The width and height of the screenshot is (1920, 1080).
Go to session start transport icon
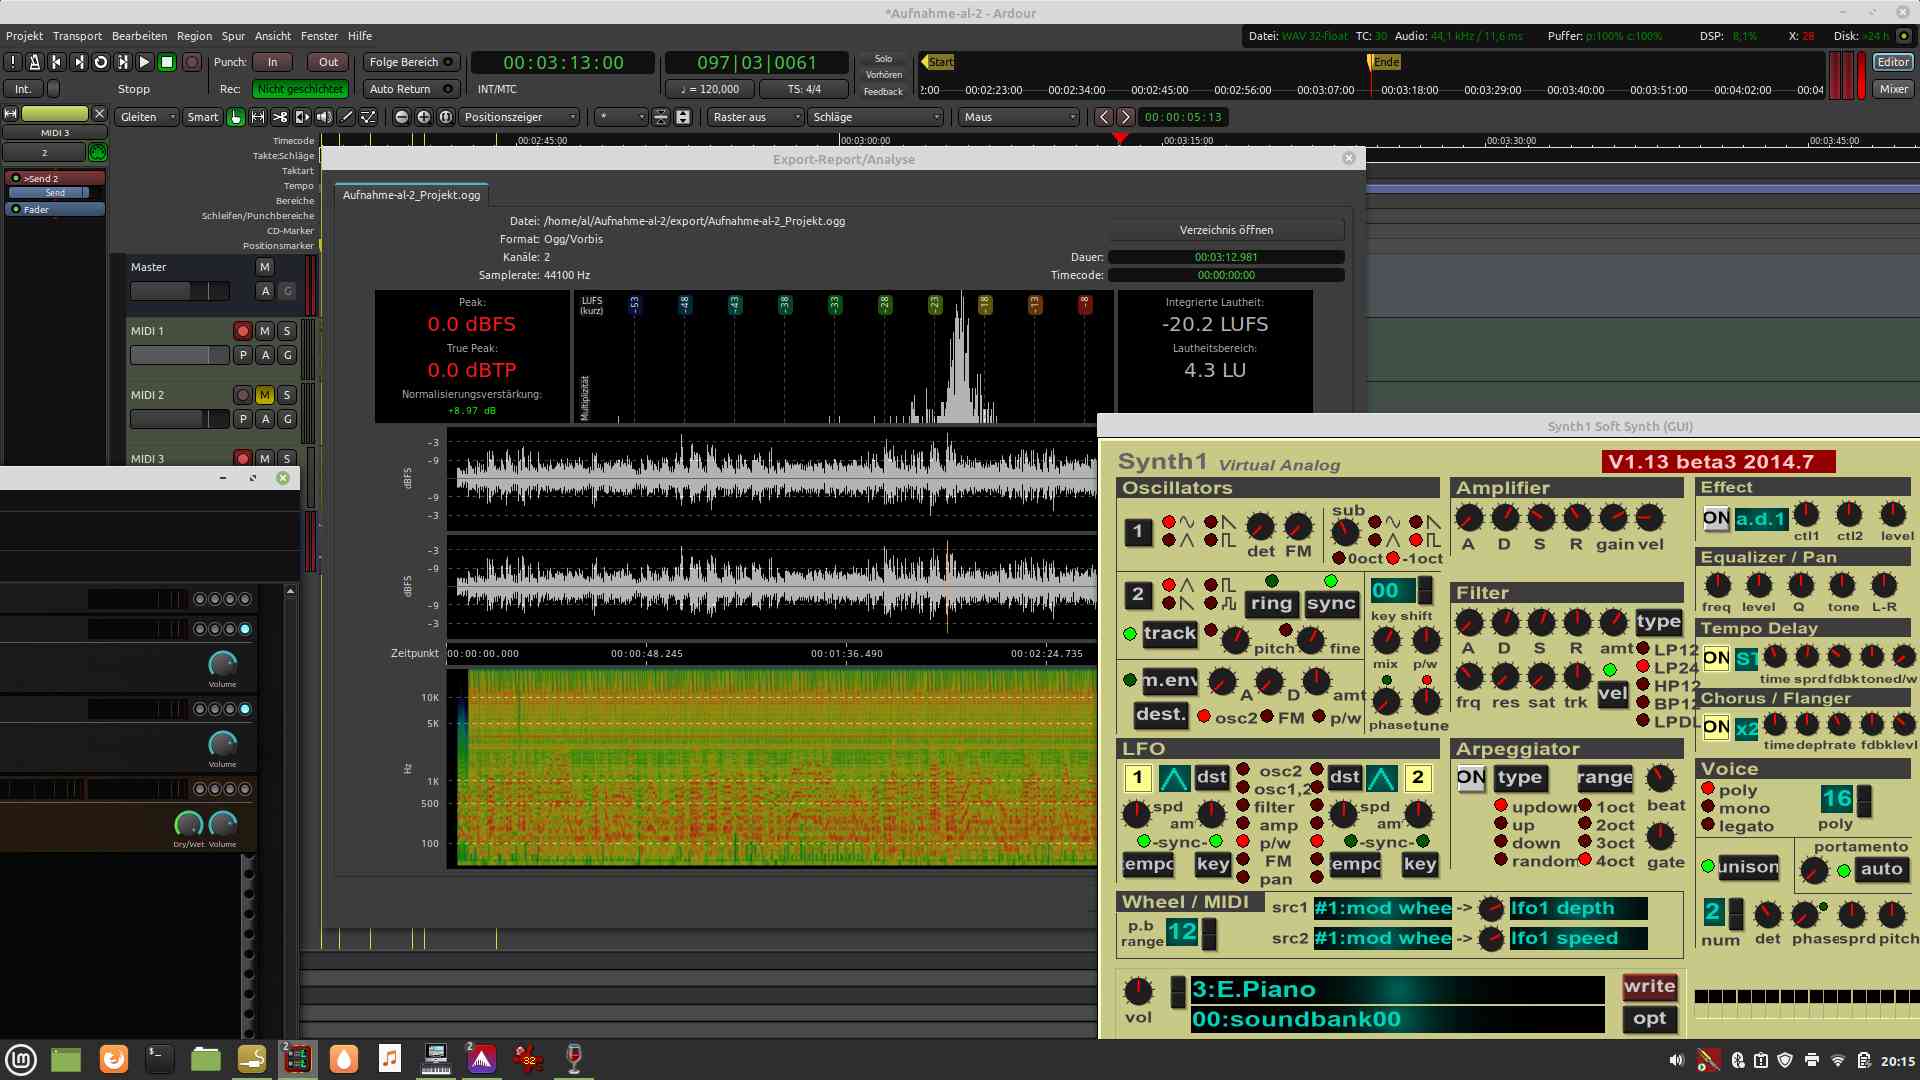pyautogui.click(x=57, y=62)
